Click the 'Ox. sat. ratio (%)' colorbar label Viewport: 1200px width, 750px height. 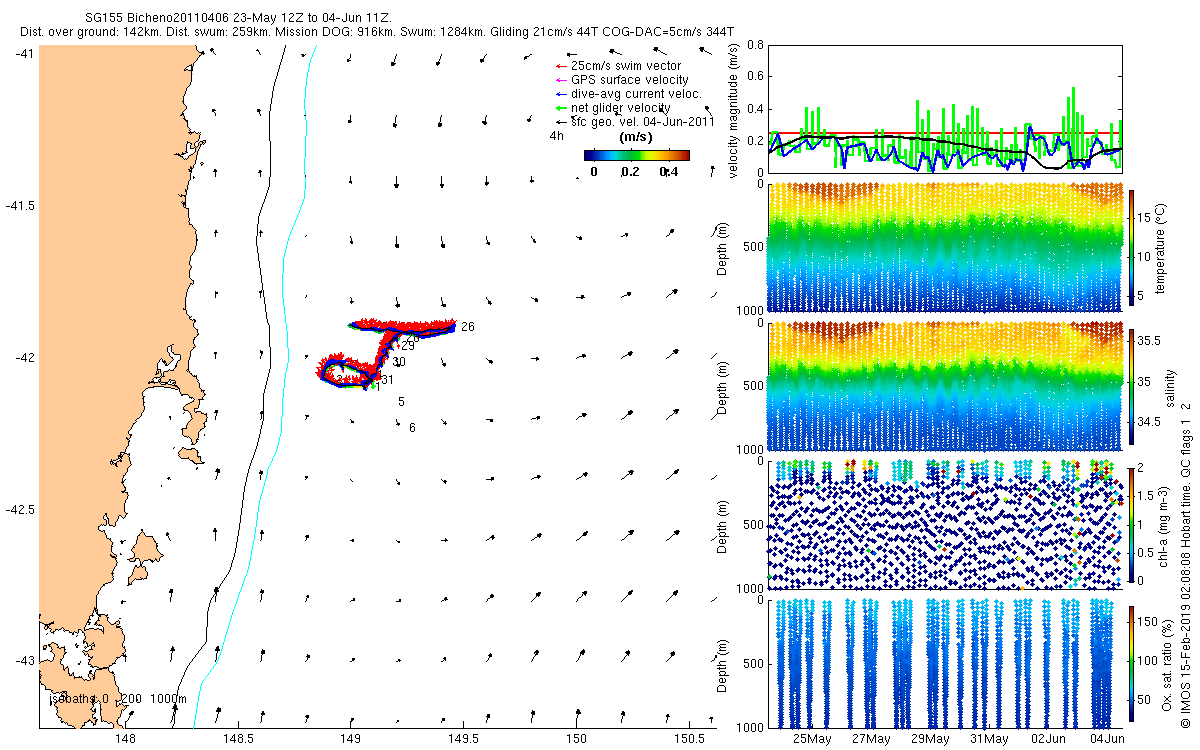coord(1168,663)
